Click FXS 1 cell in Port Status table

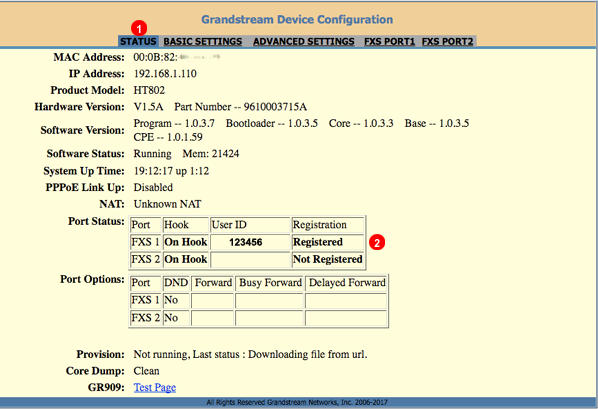145,242
